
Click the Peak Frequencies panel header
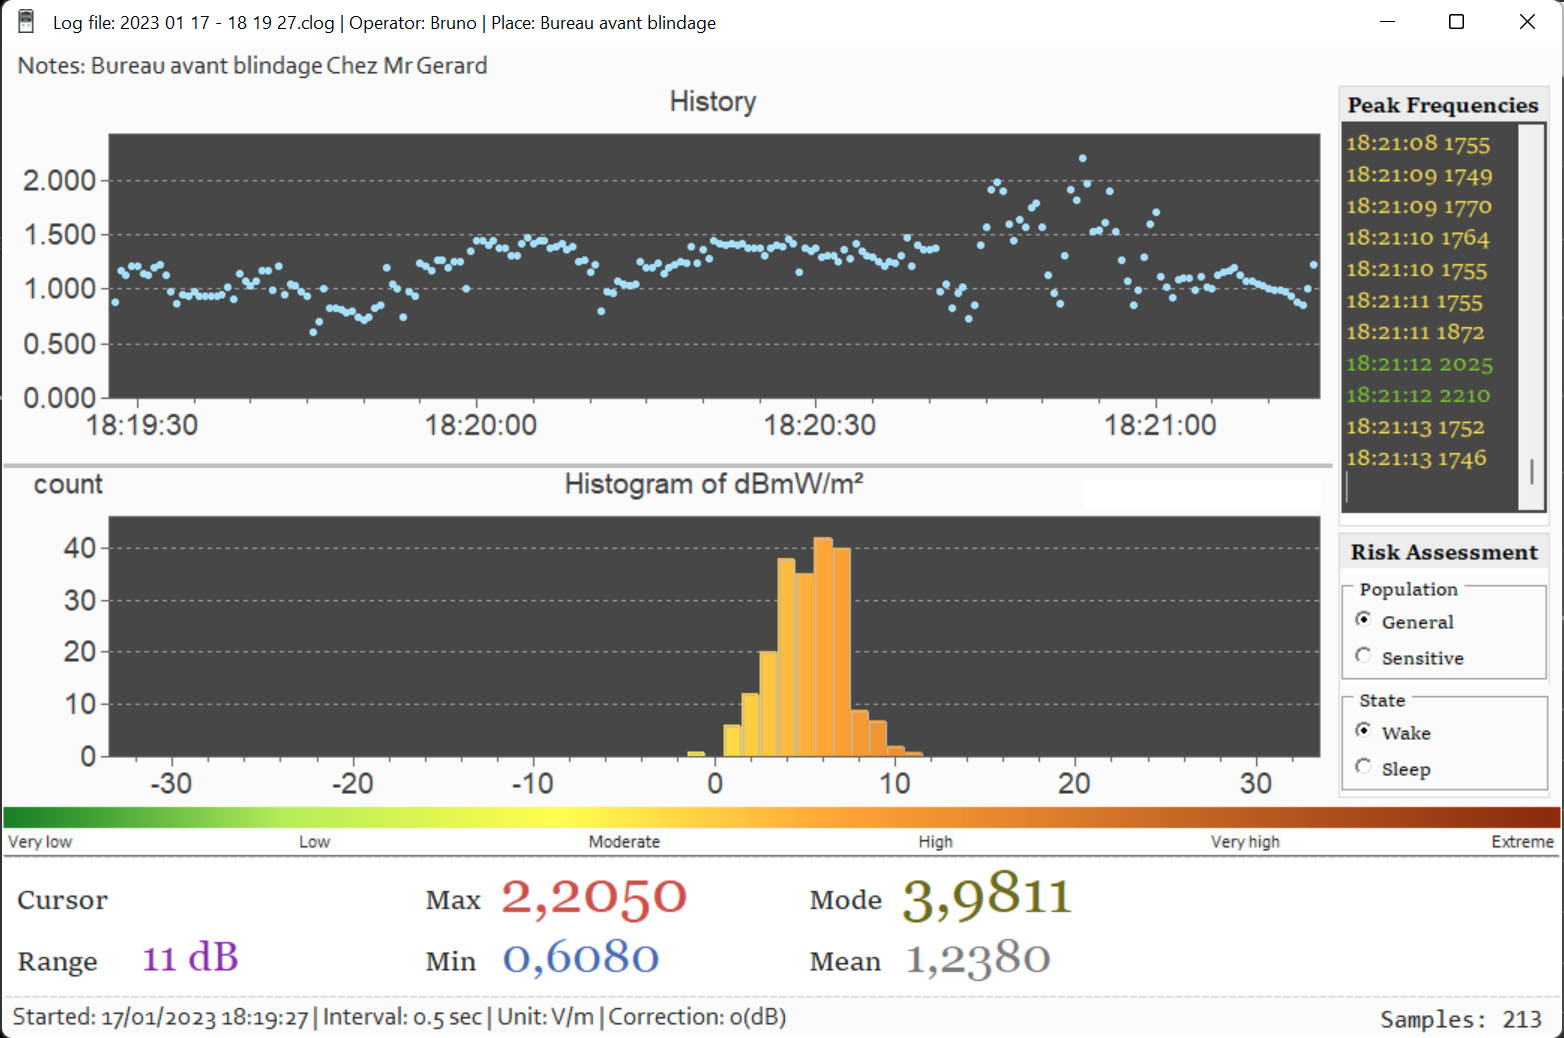pyautogui.click(x=1443, y=105)
